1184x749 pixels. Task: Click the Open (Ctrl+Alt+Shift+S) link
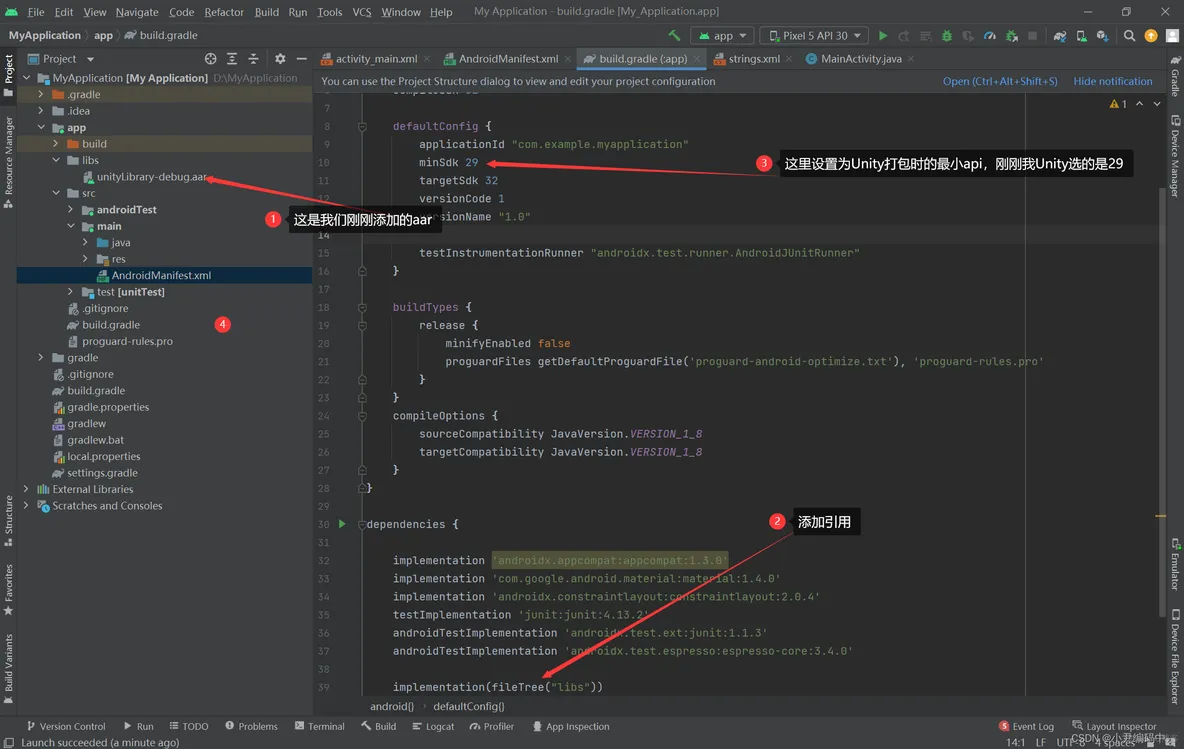(x=1000, y=81)
